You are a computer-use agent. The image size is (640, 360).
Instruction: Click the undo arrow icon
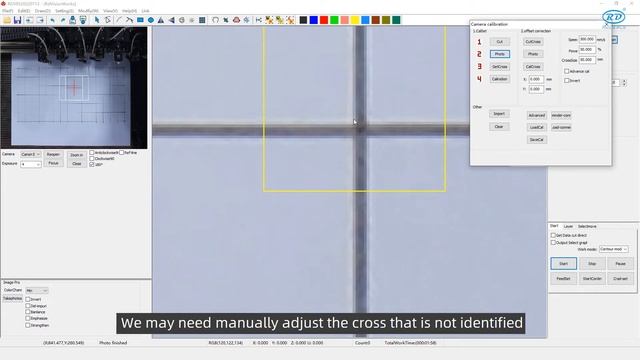pyautogui.click(x=52, y=20)
